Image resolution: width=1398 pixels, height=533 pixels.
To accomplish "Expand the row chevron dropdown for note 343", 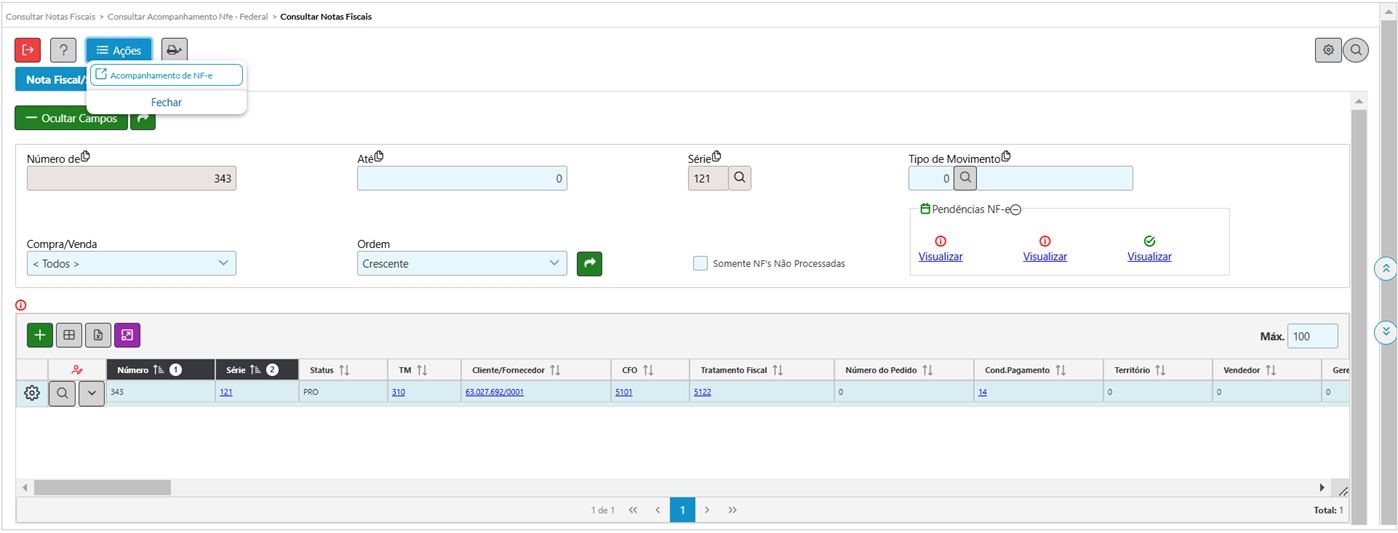I will 91,393.
